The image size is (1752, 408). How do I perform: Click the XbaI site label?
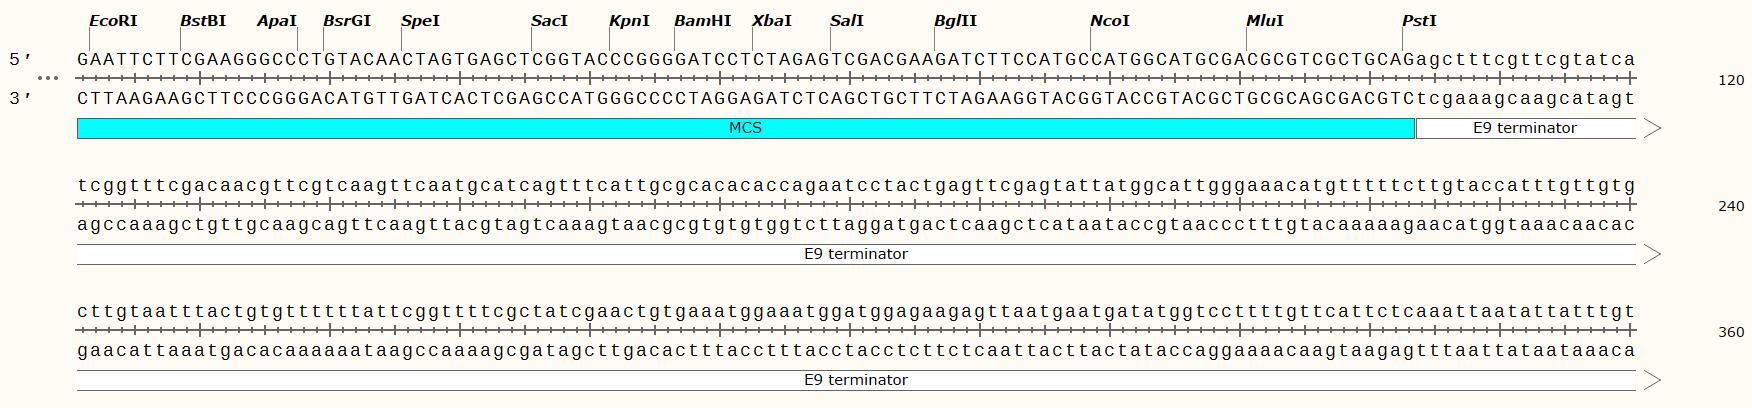pyautogui.click(x=771, y=21)
